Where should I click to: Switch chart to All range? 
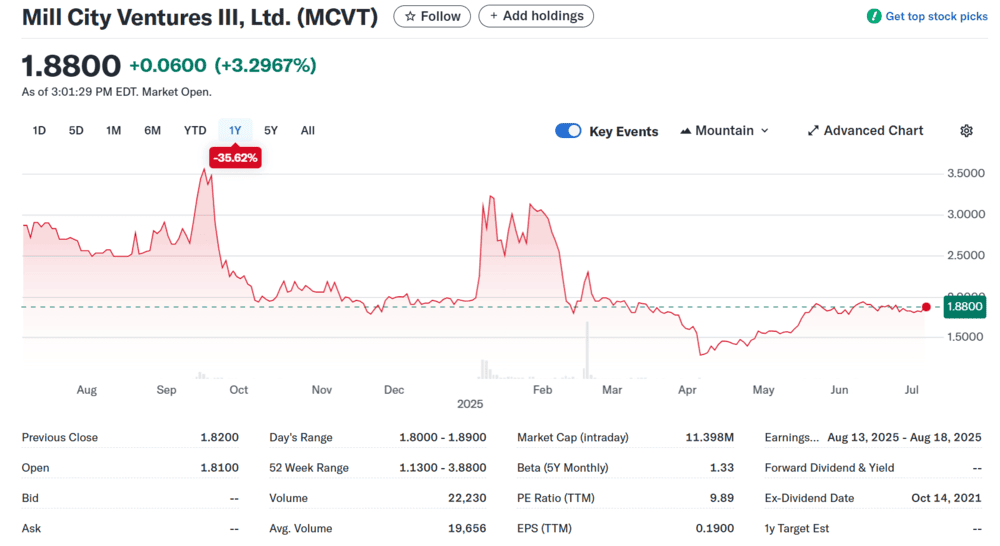click(307, 131)
